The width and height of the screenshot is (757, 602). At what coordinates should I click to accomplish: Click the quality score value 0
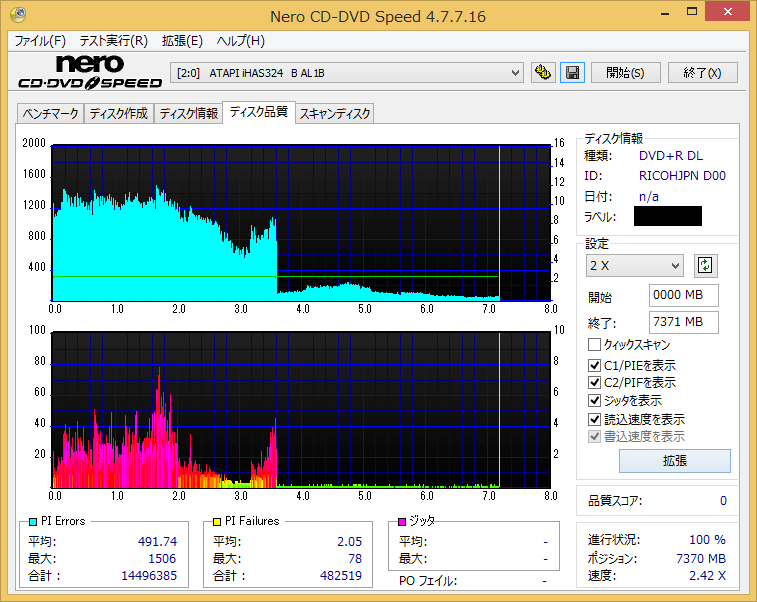[723, 501]
